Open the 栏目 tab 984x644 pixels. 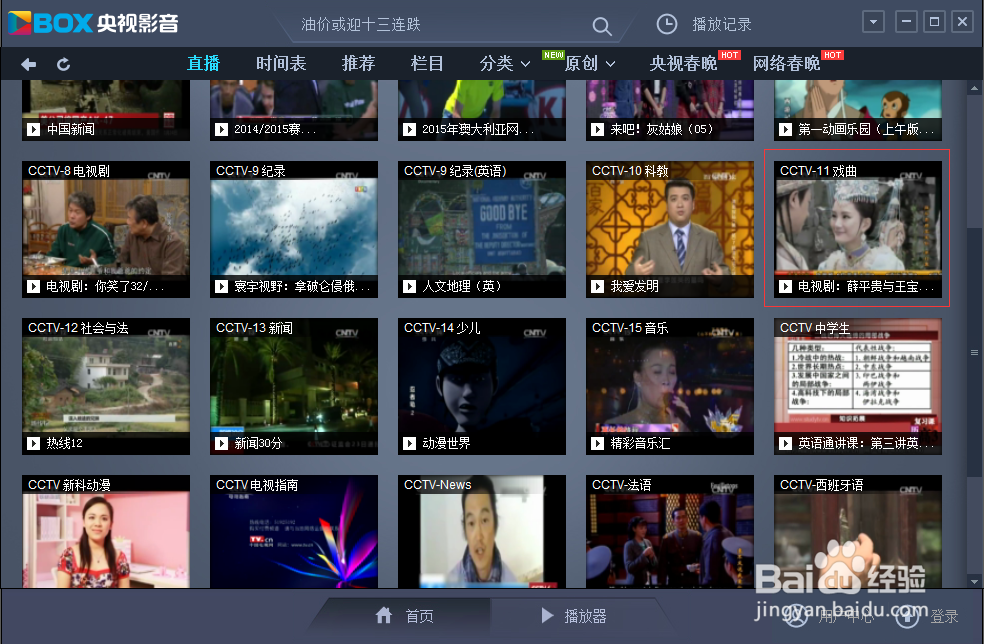tap(427, 63)
